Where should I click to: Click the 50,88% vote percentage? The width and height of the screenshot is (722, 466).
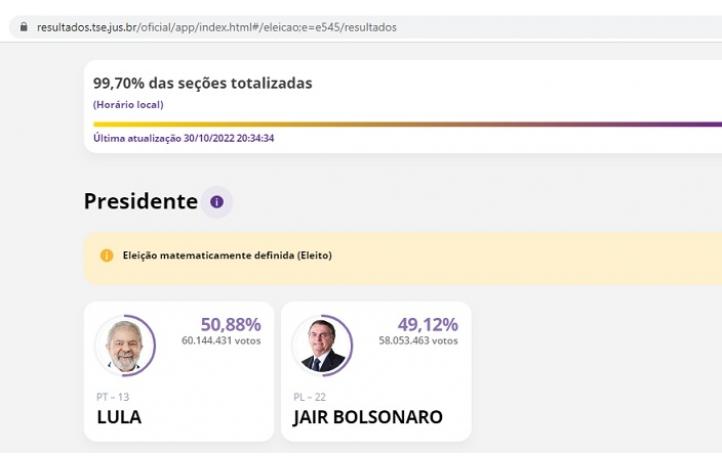(231, 325)
